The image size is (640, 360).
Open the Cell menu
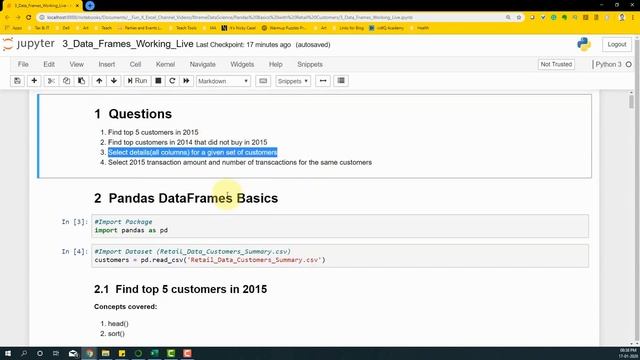[135, 64]
